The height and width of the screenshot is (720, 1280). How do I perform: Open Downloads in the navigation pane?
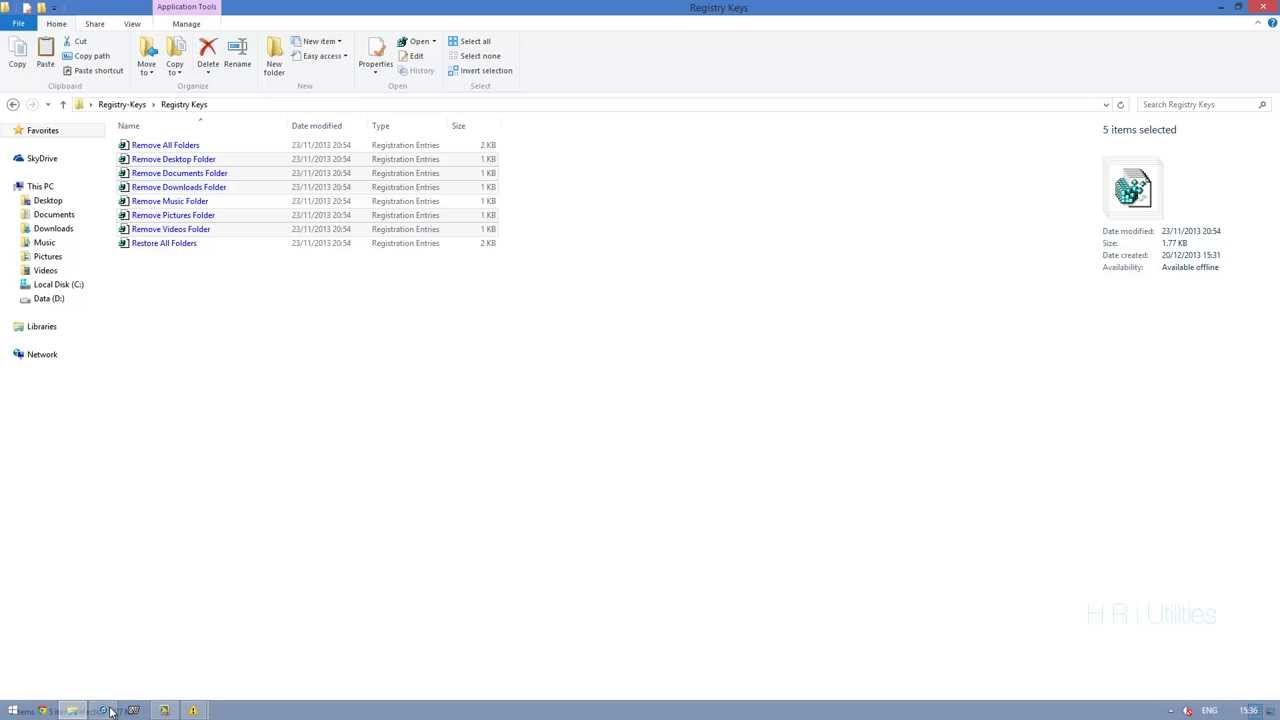click(x=53, y=229)
